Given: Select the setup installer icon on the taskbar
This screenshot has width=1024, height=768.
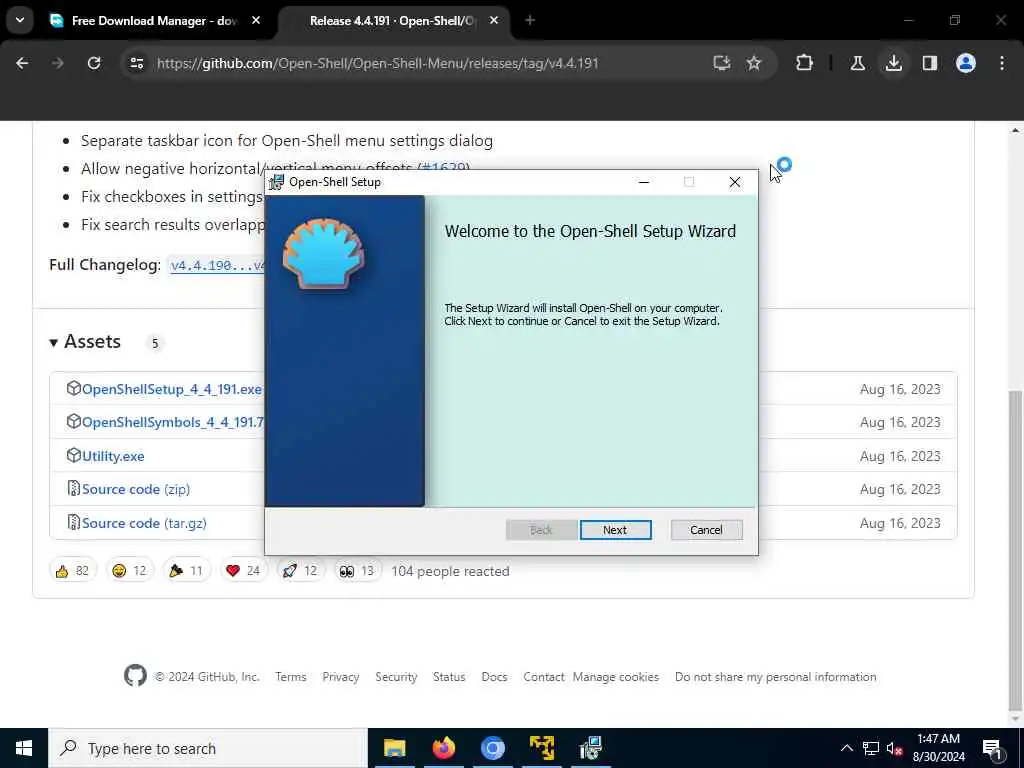Looking at the screenshot, I should [x=591, y=748].
